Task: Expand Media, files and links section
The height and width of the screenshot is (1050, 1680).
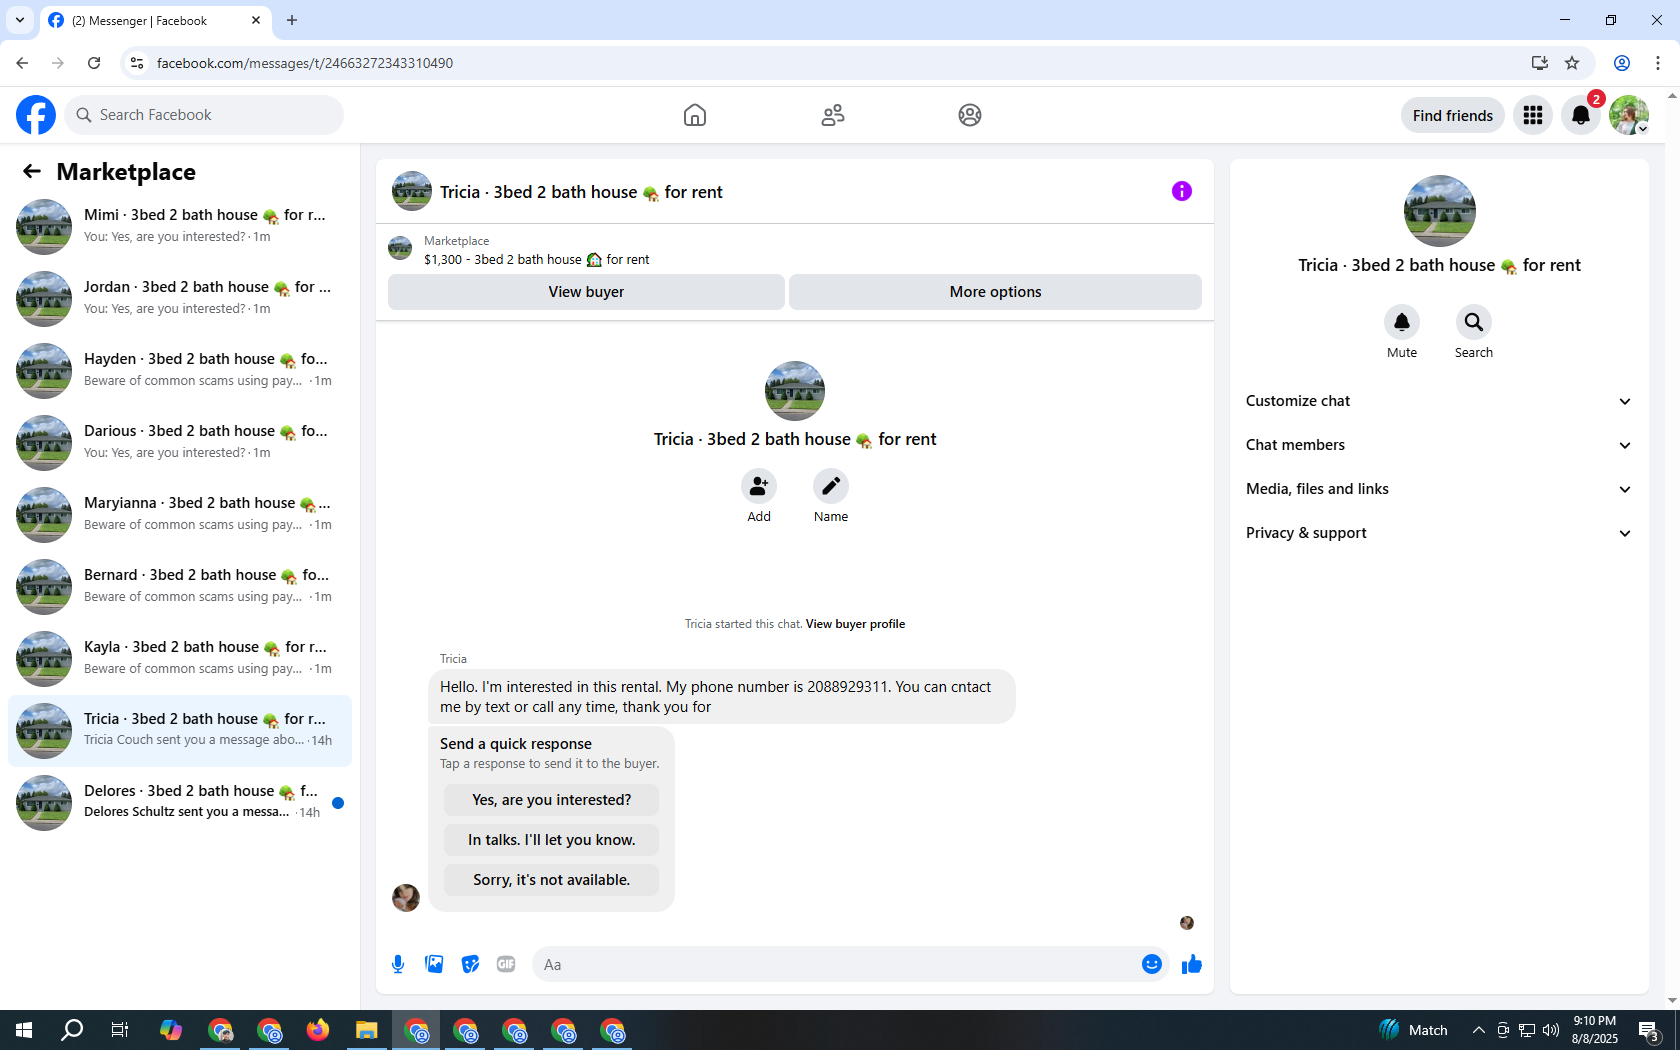Action: point(1439,489)
